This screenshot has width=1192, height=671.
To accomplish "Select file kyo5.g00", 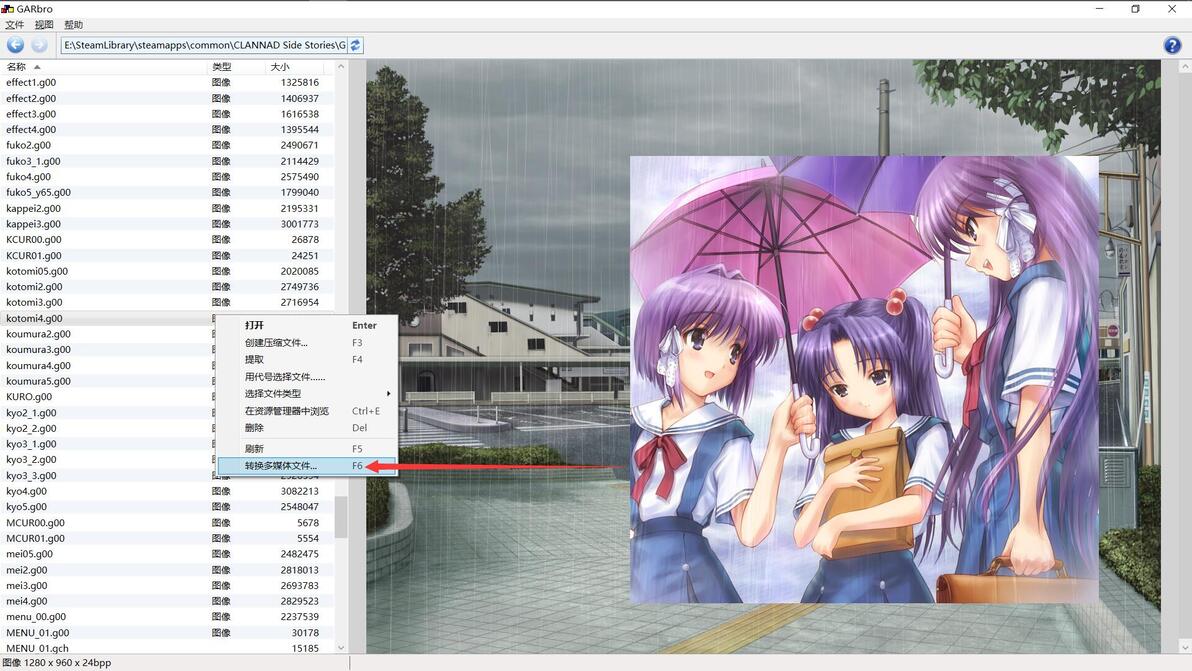I will click(x=27, y=507).
